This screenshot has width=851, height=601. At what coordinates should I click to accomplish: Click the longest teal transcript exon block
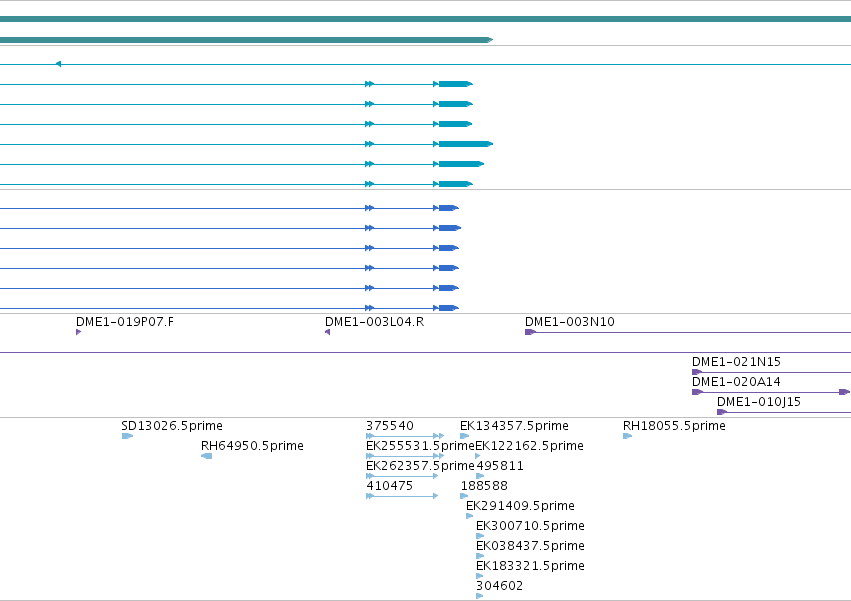466,144
